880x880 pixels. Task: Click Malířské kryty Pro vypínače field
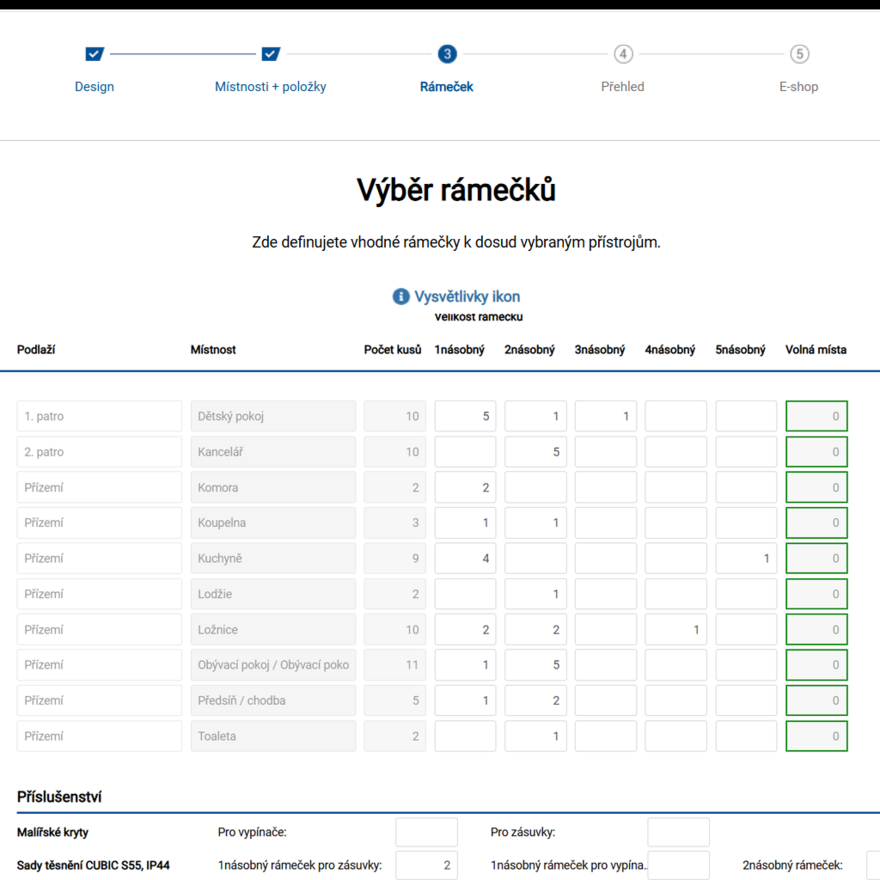click(x=427, y=832)
